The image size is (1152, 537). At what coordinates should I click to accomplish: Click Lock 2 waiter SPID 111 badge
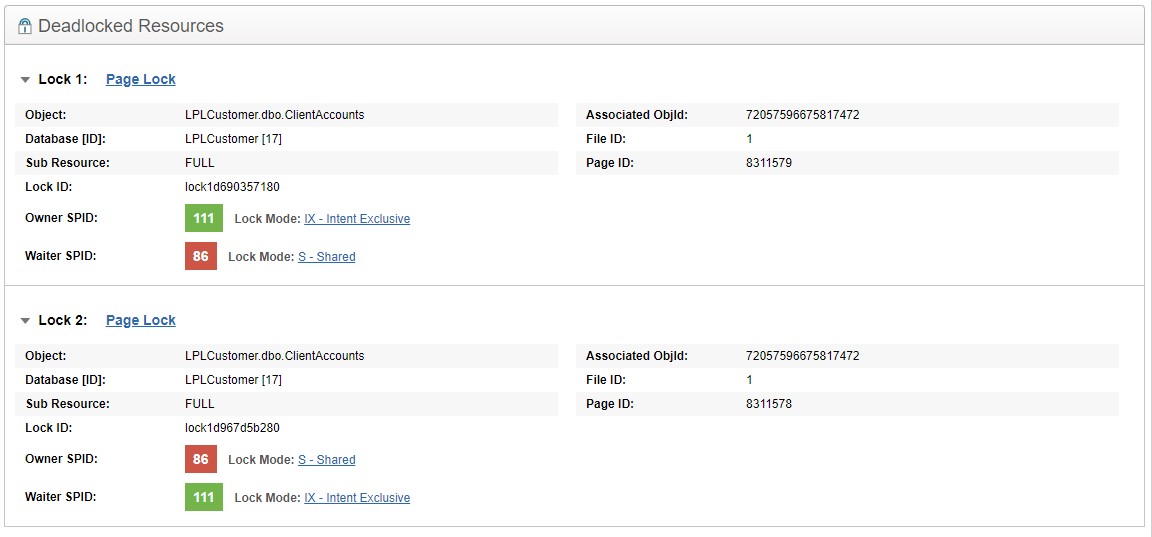coord(204,497)
